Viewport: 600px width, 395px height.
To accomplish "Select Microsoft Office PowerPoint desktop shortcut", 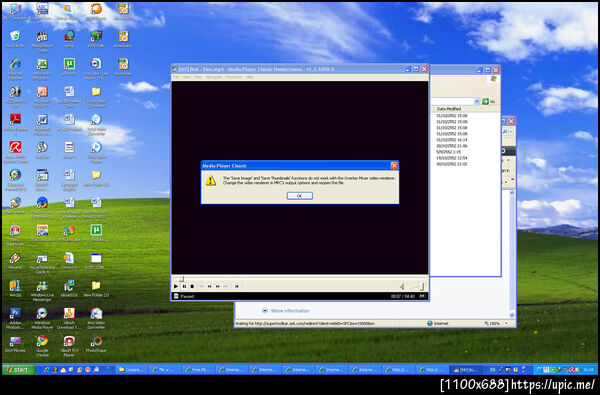I will (42, 97).
